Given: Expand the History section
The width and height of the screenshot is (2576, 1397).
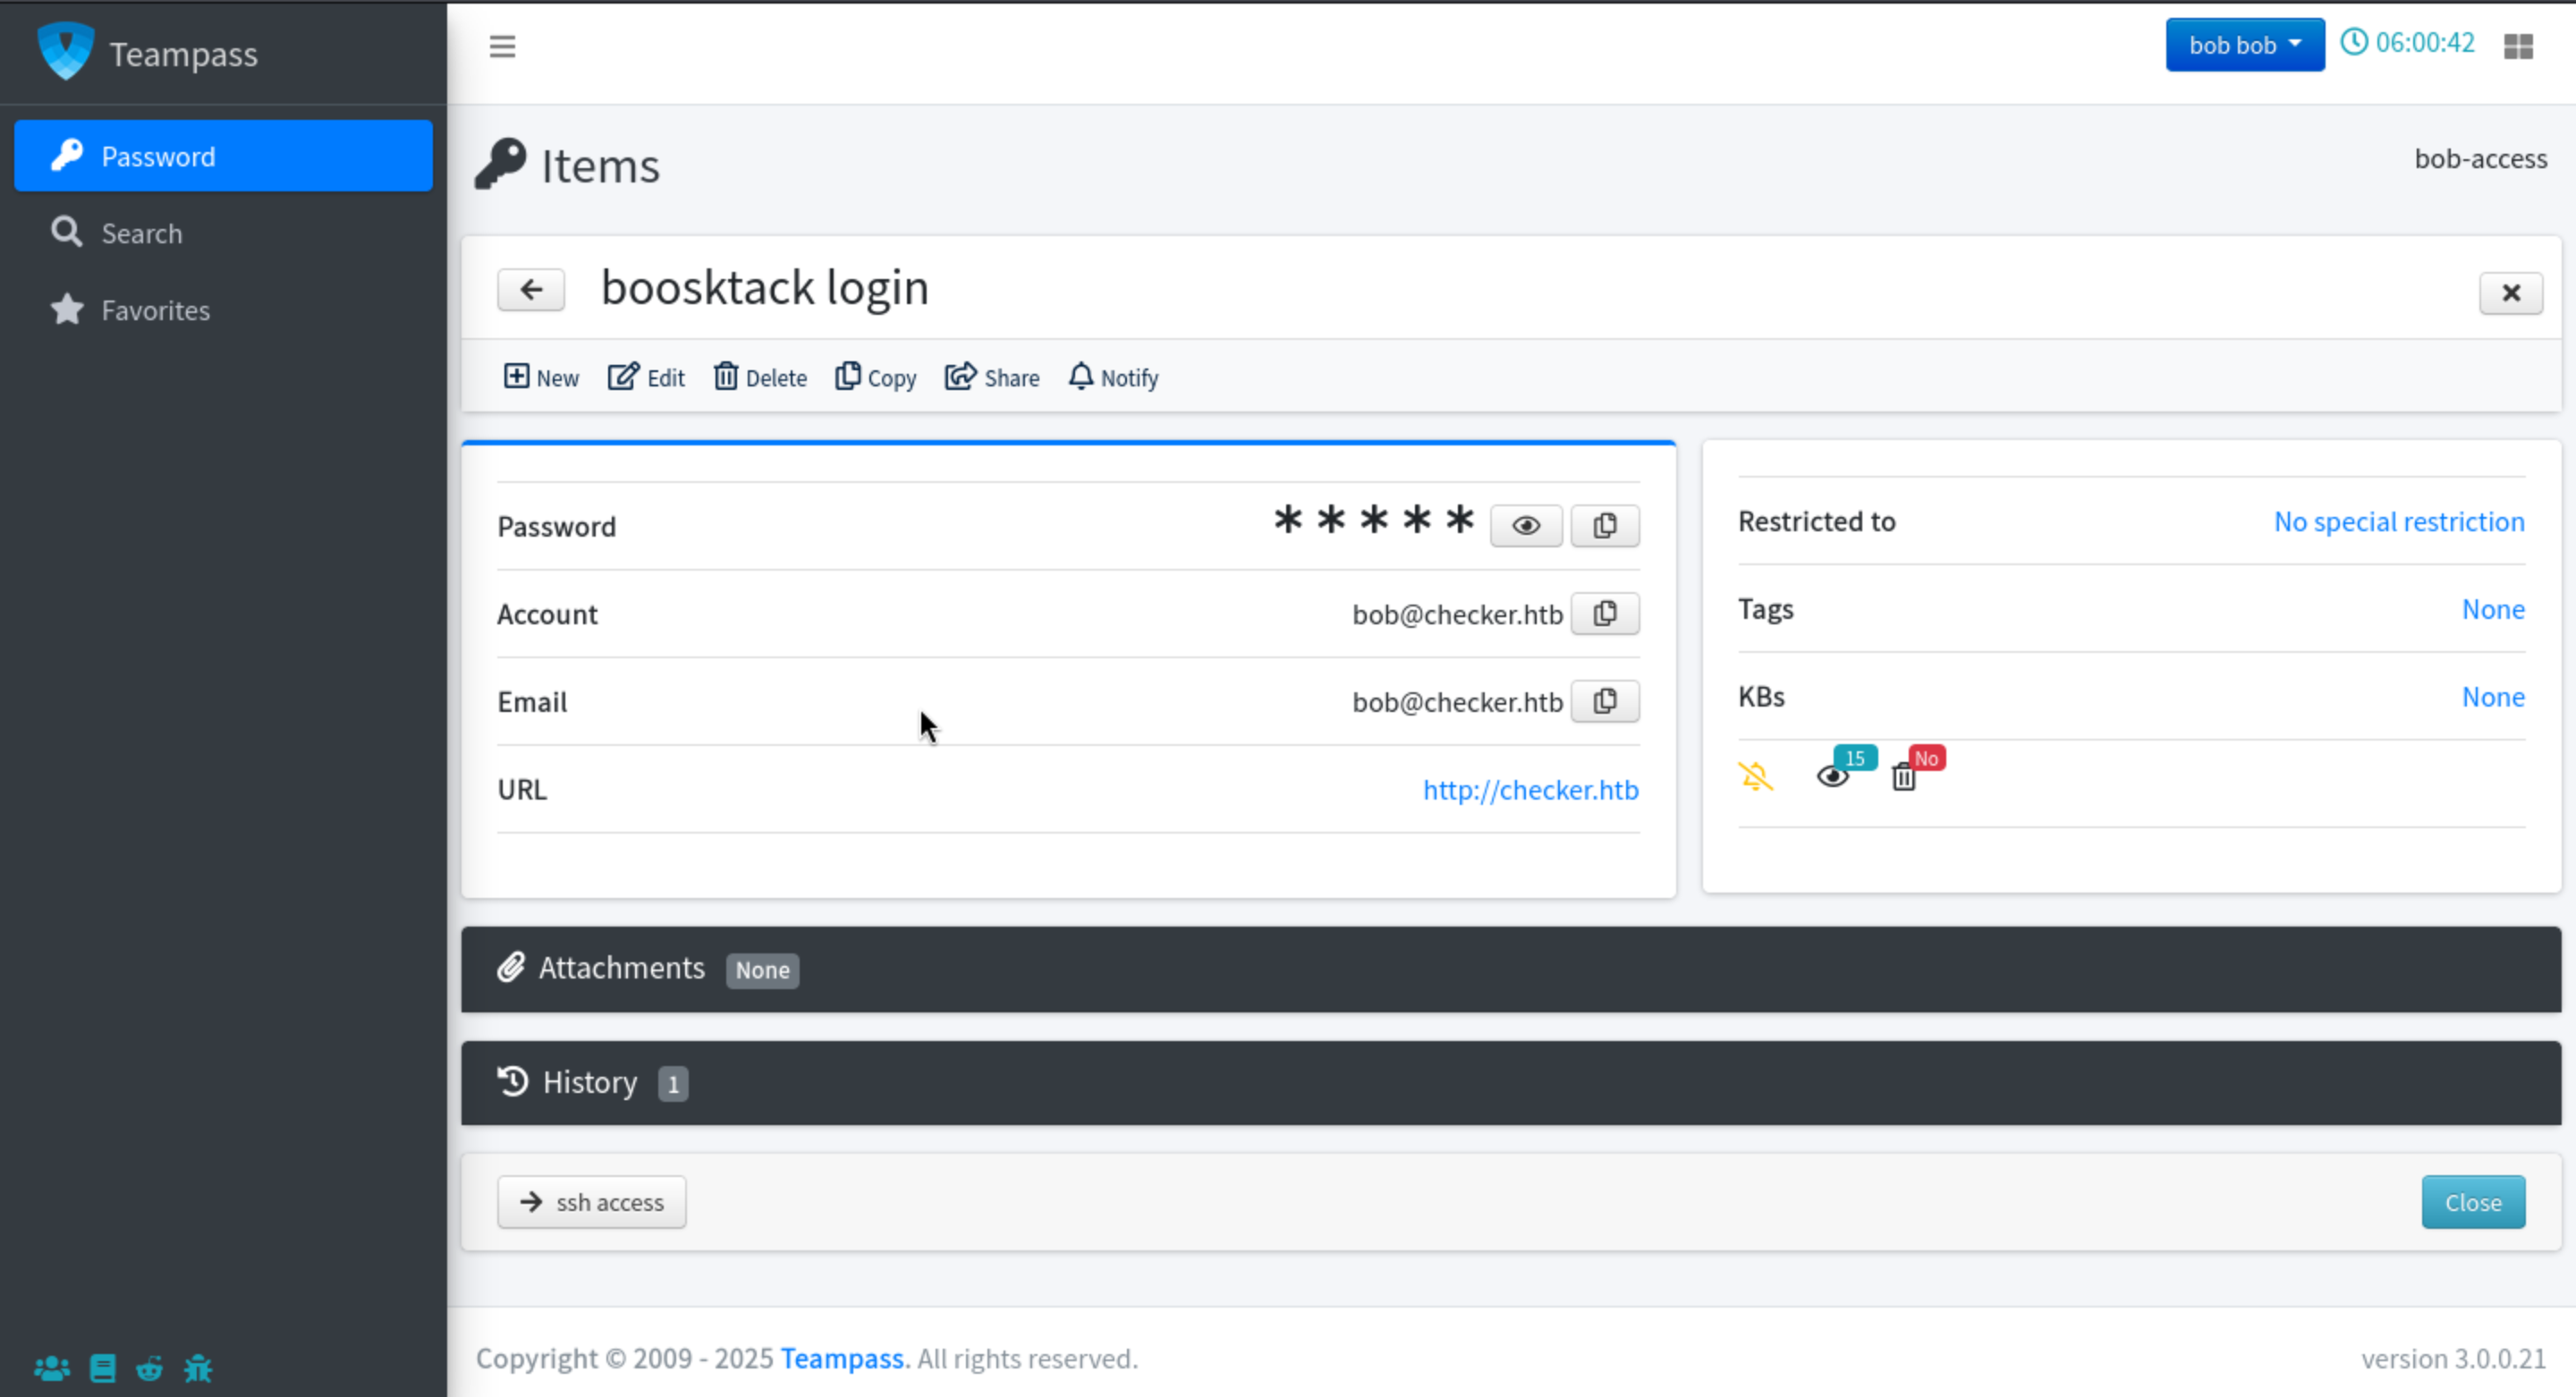Looking at the screenshot, I should click(589, 1083).
